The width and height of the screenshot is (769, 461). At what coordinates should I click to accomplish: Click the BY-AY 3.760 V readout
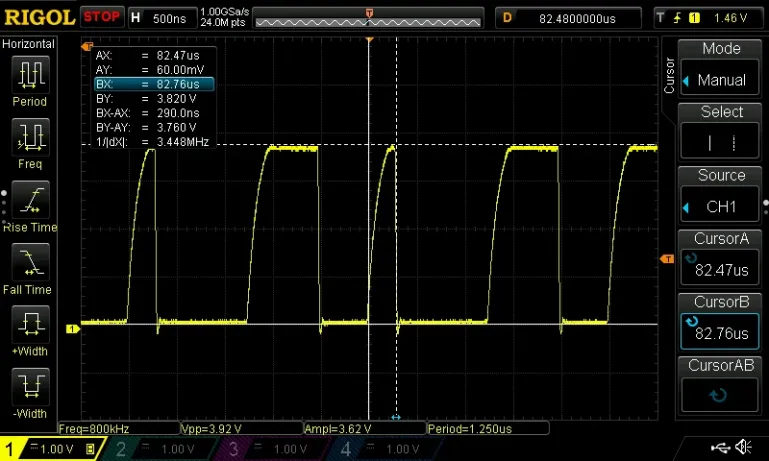tap(154, 128)
